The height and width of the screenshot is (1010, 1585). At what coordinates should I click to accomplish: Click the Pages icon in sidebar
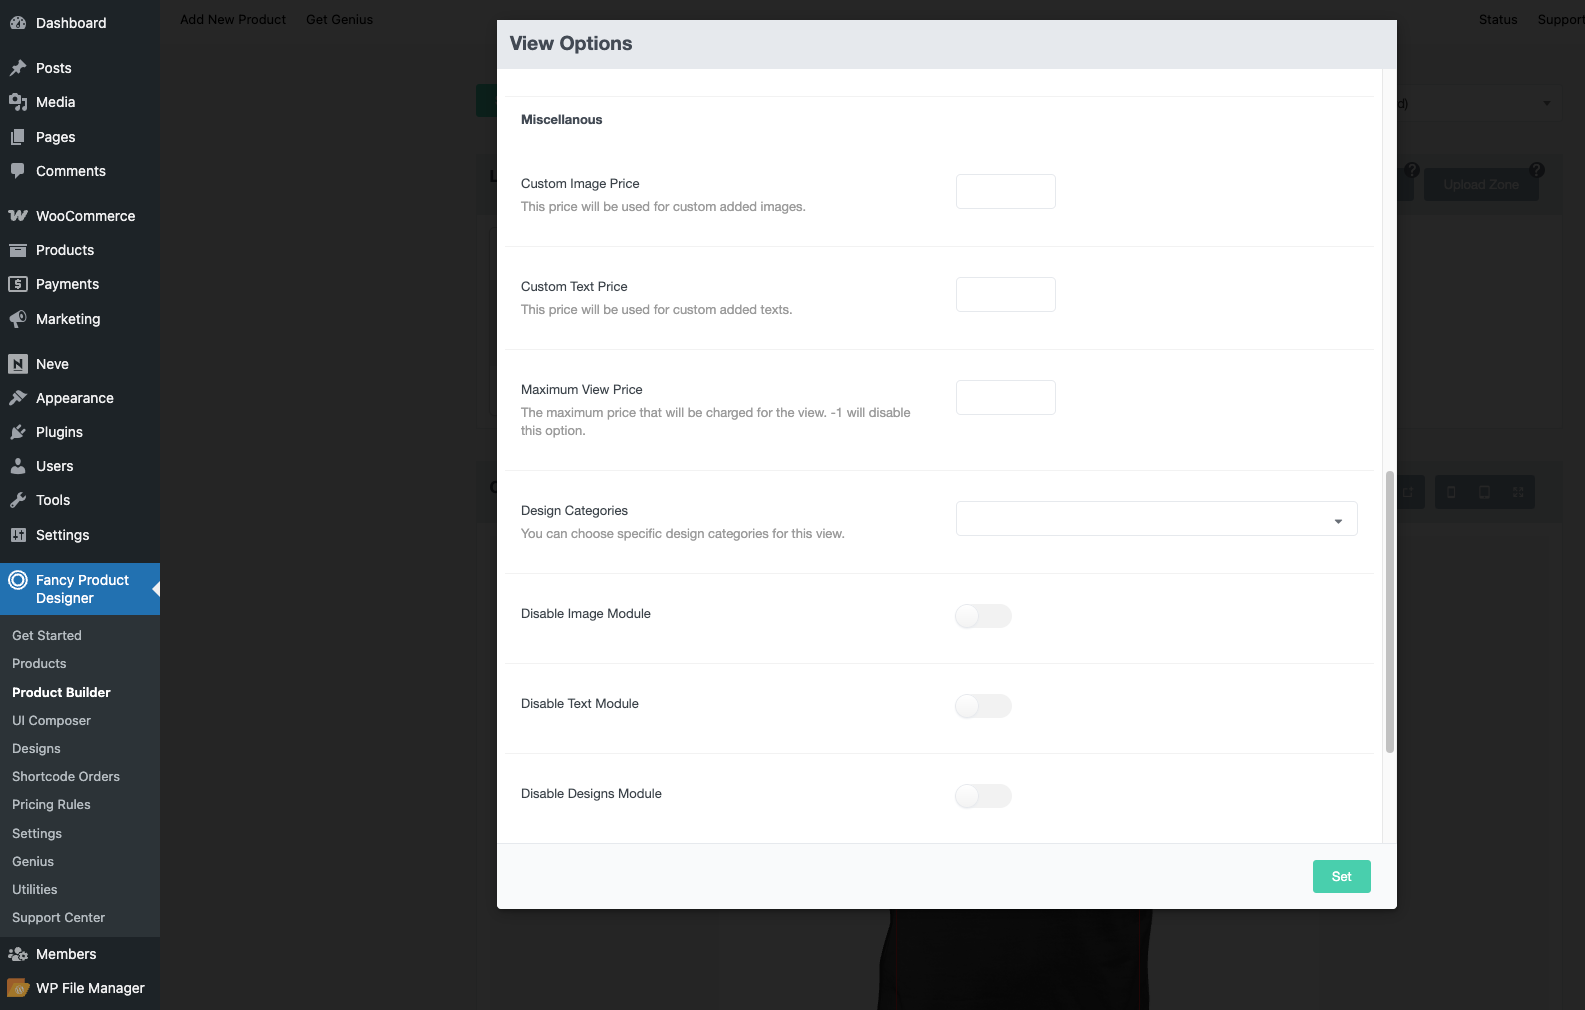(18, 137)
